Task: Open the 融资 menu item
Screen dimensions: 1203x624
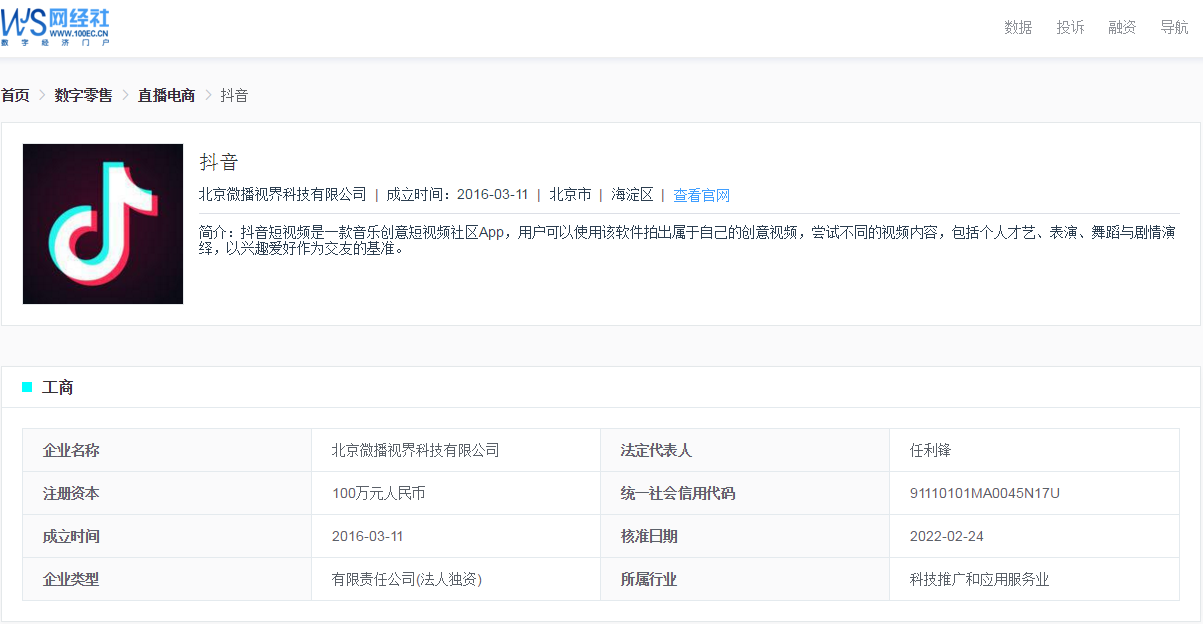Action: pos(1122,27)
